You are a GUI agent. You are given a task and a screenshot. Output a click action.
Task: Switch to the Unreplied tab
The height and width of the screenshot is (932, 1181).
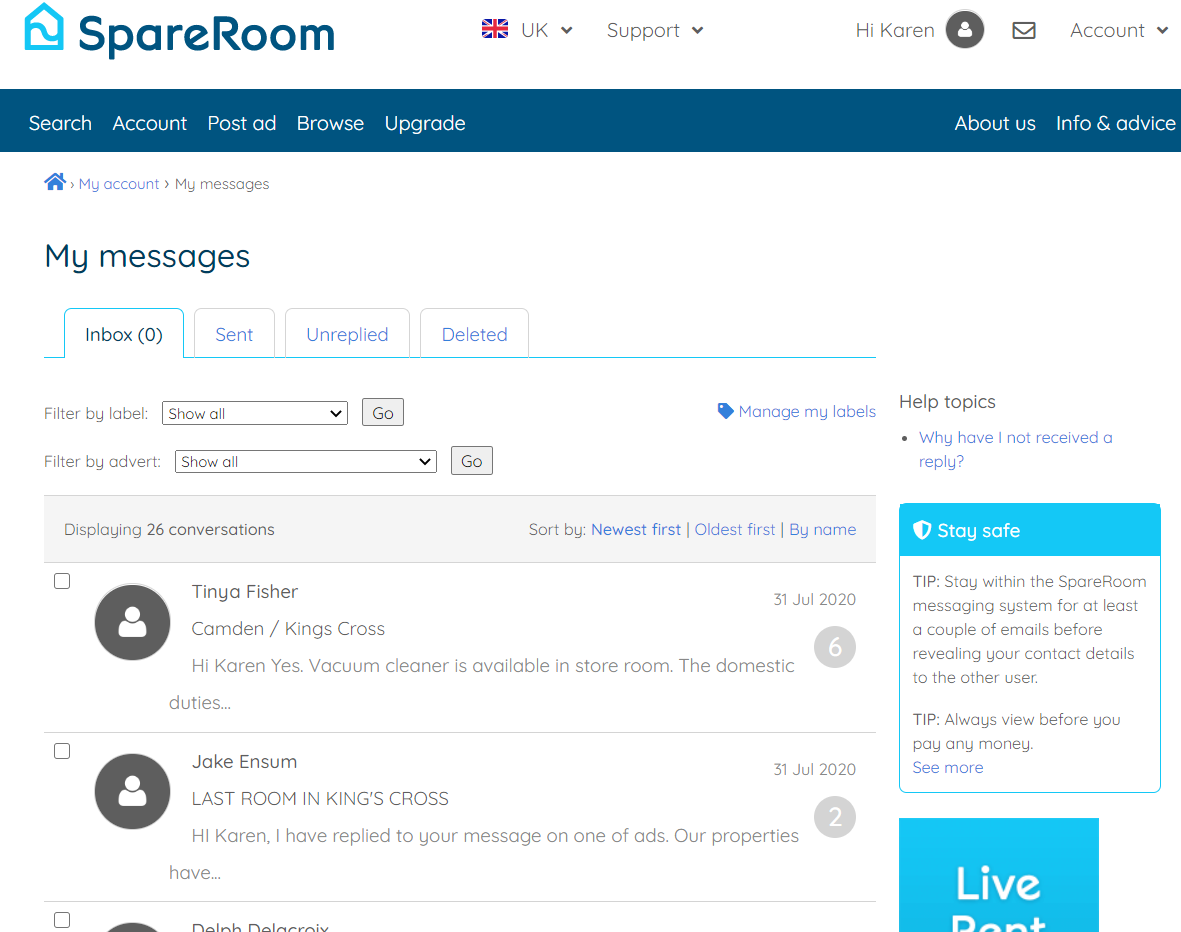[347, 333]
